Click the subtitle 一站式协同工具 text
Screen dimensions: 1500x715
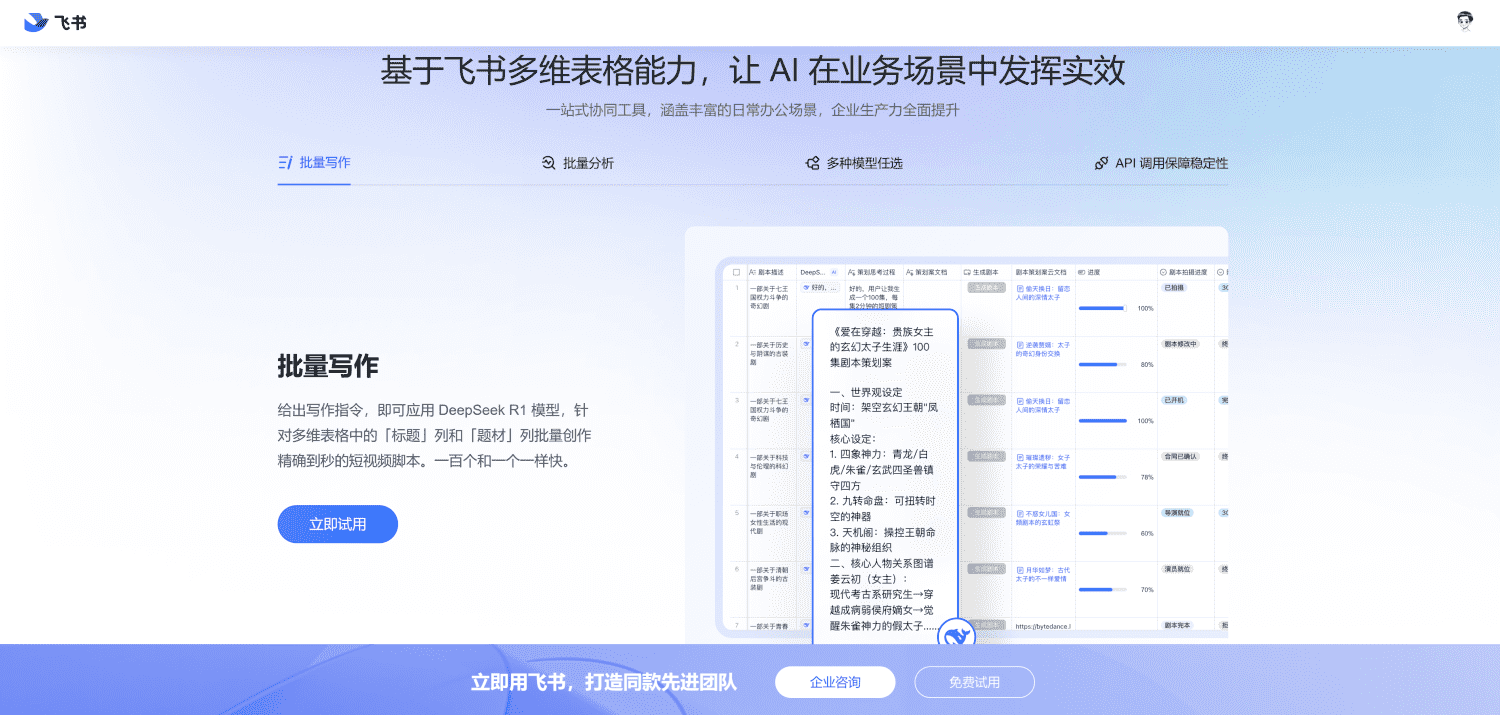[x=752, y=110]
